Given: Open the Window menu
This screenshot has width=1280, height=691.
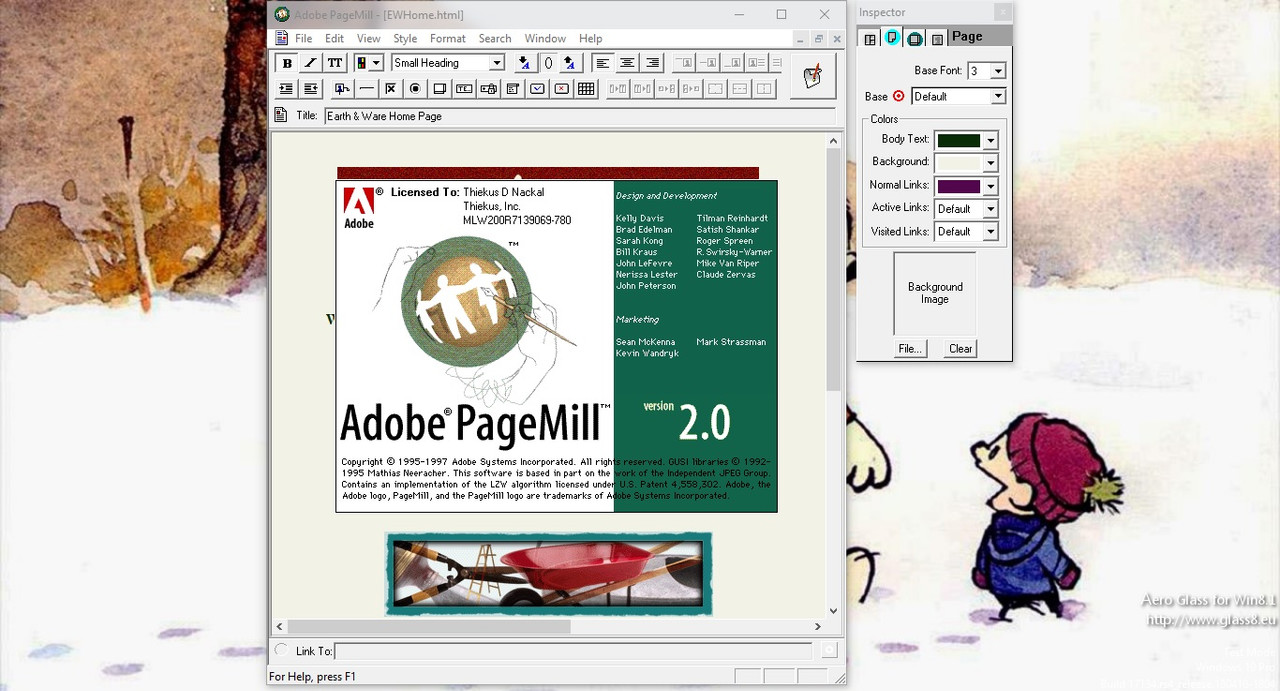Looking at the screenshot, I should coord(546,39).
